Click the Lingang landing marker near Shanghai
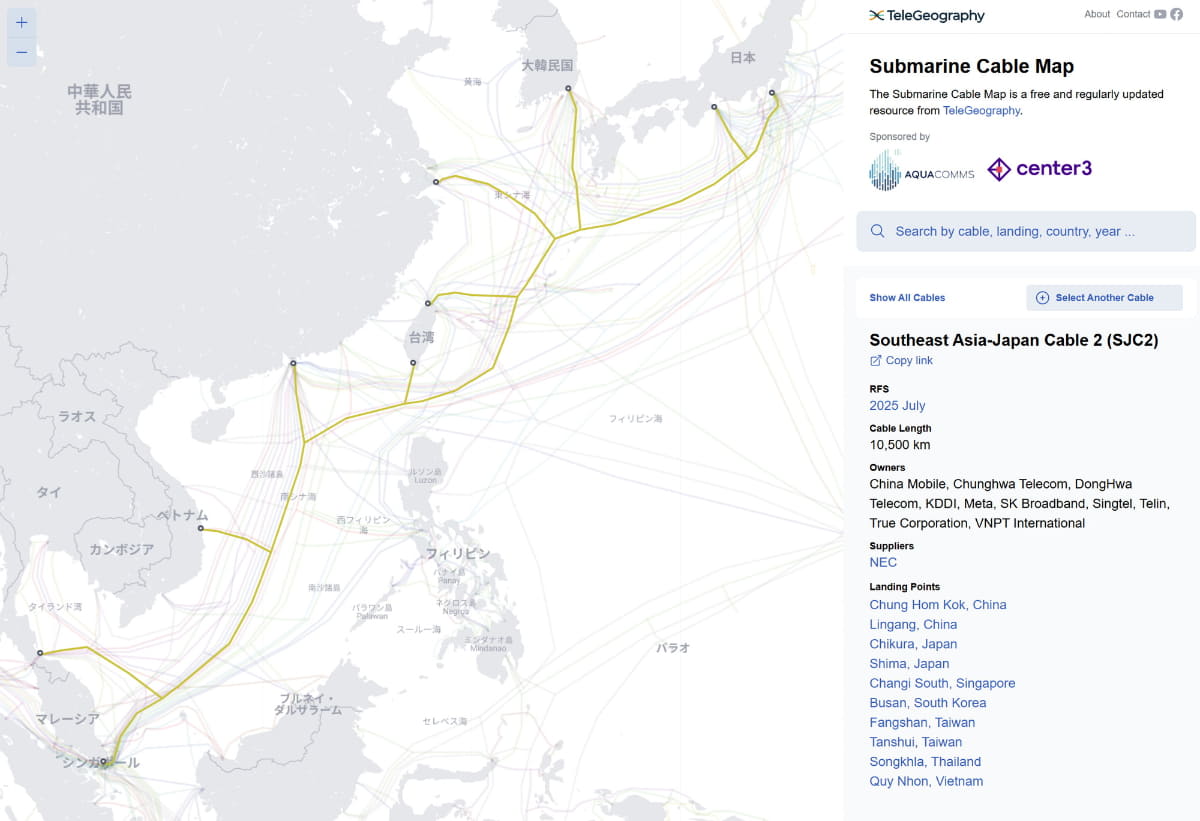The image size is (1200, 821). (436, 182)
